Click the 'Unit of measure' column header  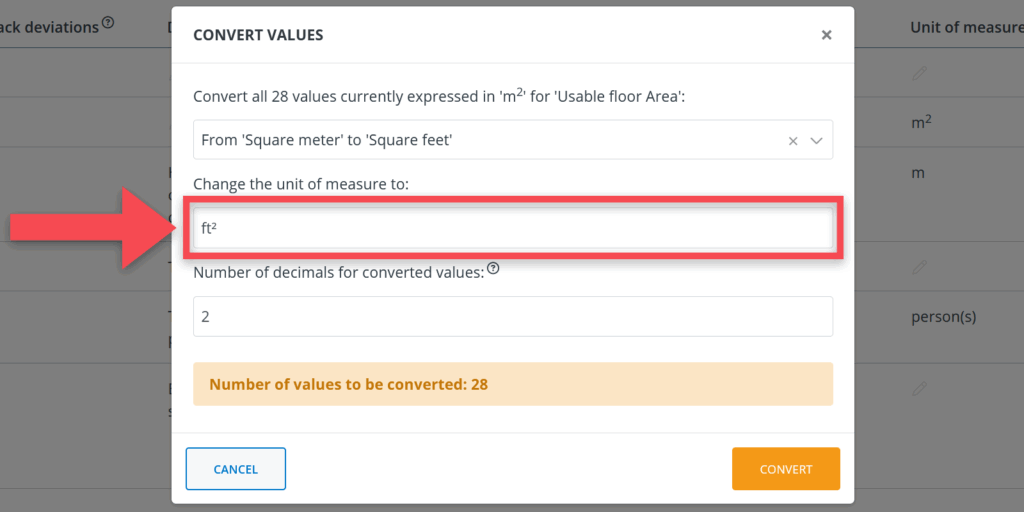click(965, 27)
